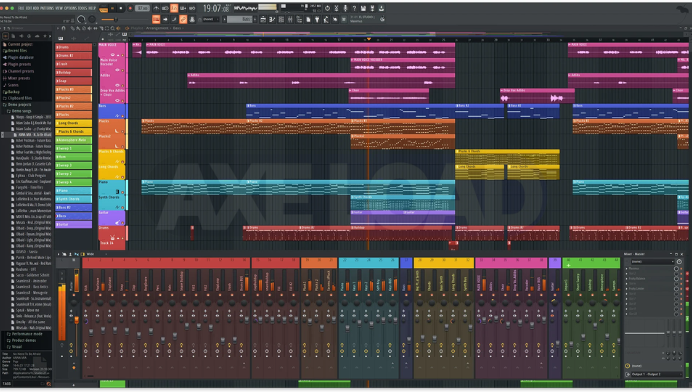692x392 pixels.
Task: Mute the Adlibs playlist track
Action: 123,86
